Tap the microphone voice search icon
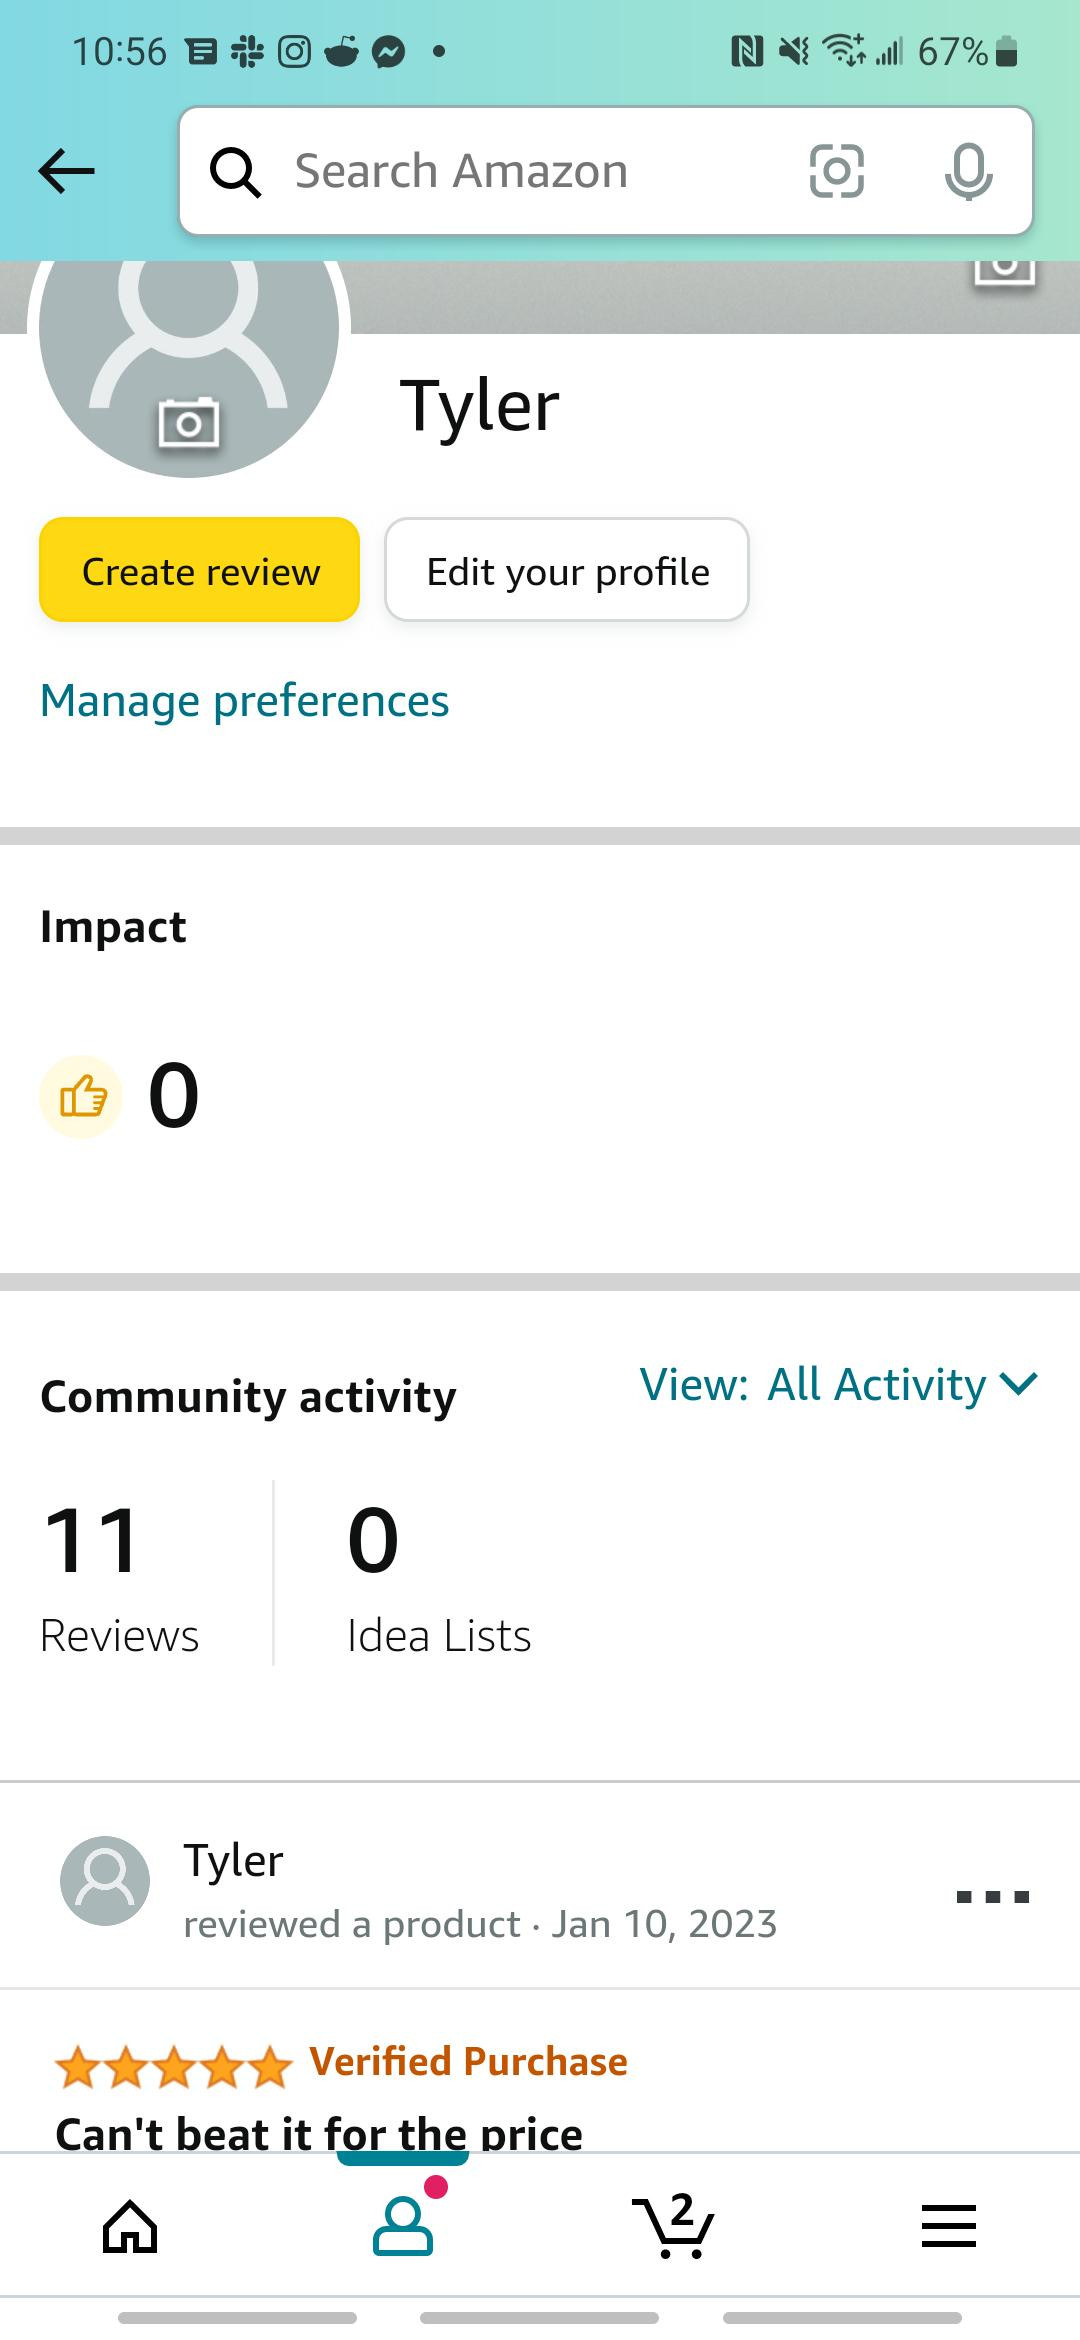Screen dimensions: 1080x2340 tap(968, 171)
